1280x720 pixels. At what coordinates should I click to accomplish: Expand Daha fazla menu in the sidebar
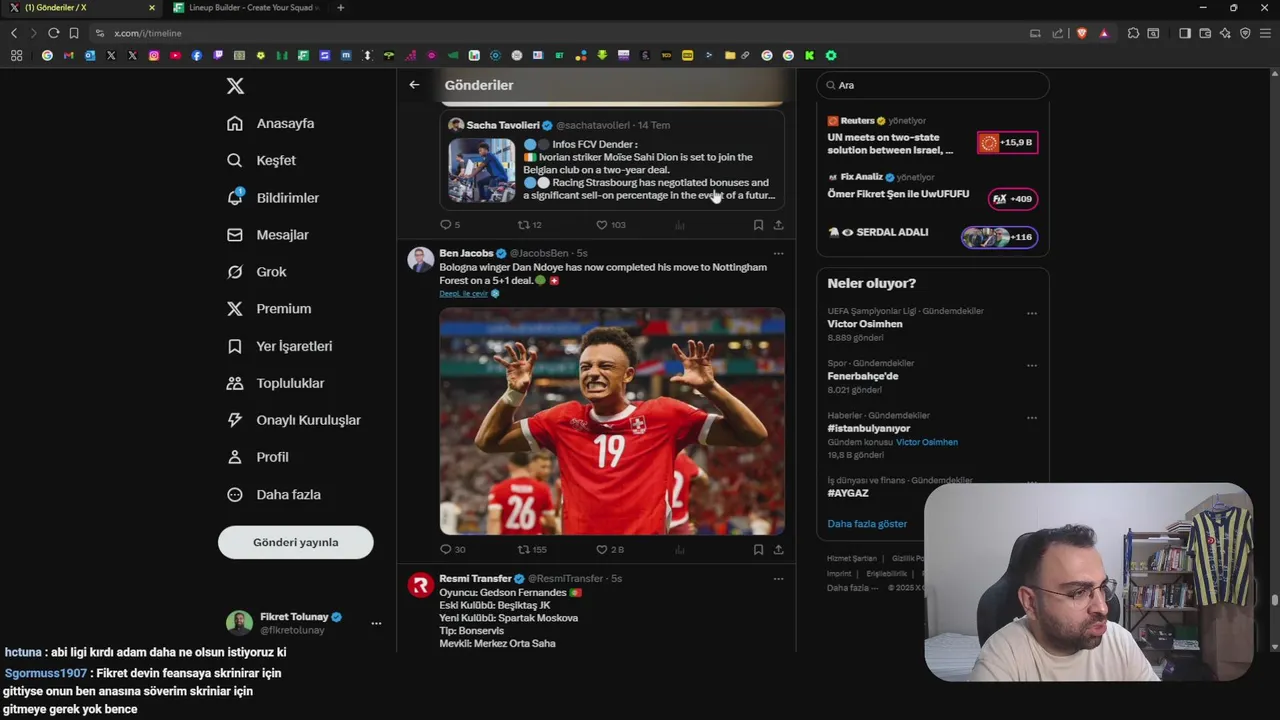click(273, 494)
